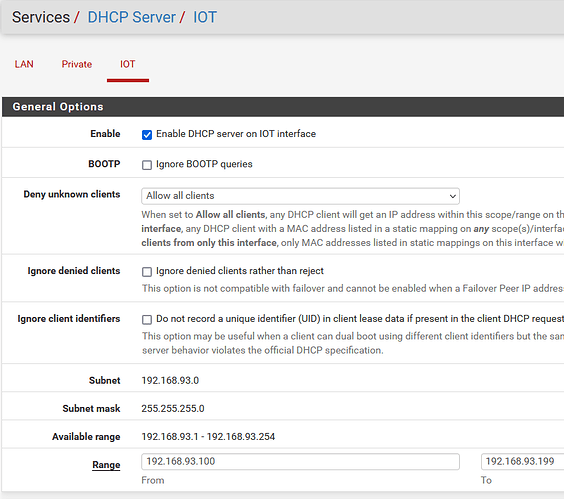Viewport: 564px width, 499px height.
Task: Click the General Options section header
Action: (x=58, y=107)
